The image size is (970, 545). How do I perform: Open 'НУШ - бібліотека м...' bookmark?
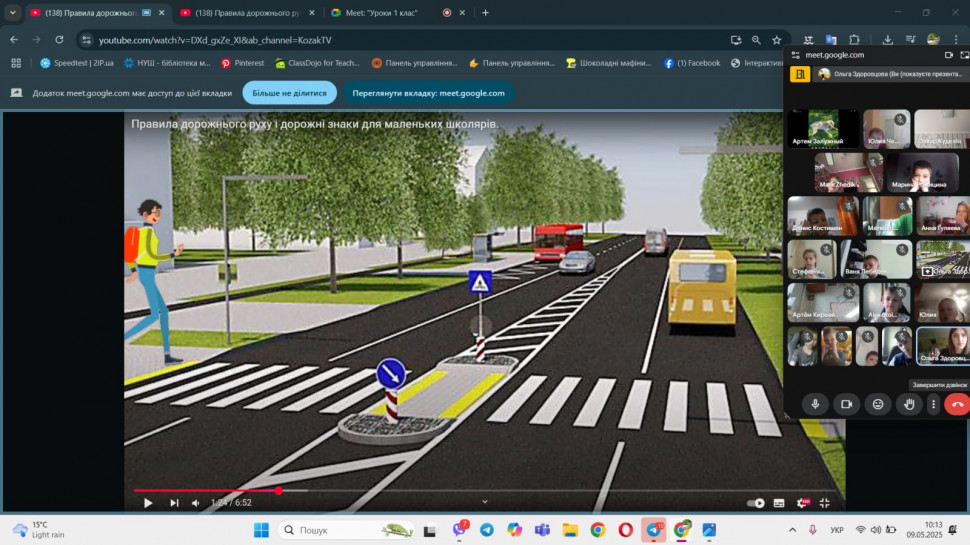(167, 63)
